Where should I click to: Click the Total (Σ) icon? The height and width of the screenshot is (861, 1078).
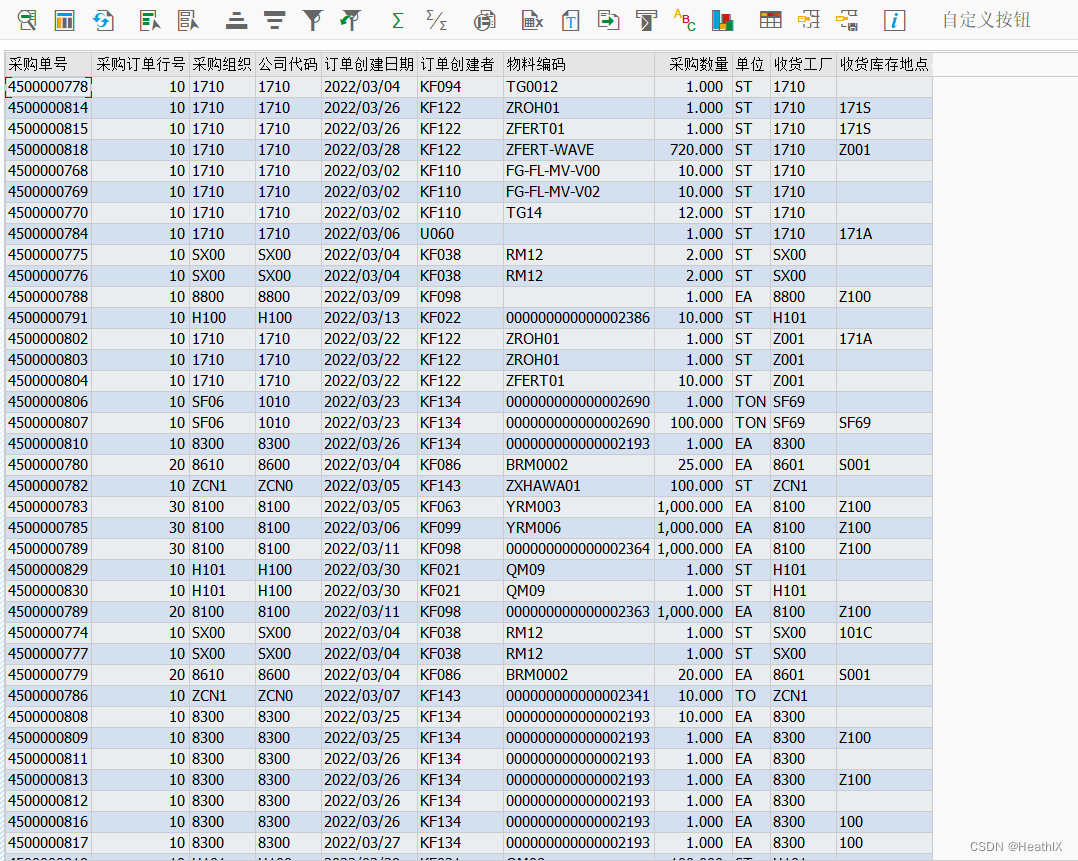(396, 20)
